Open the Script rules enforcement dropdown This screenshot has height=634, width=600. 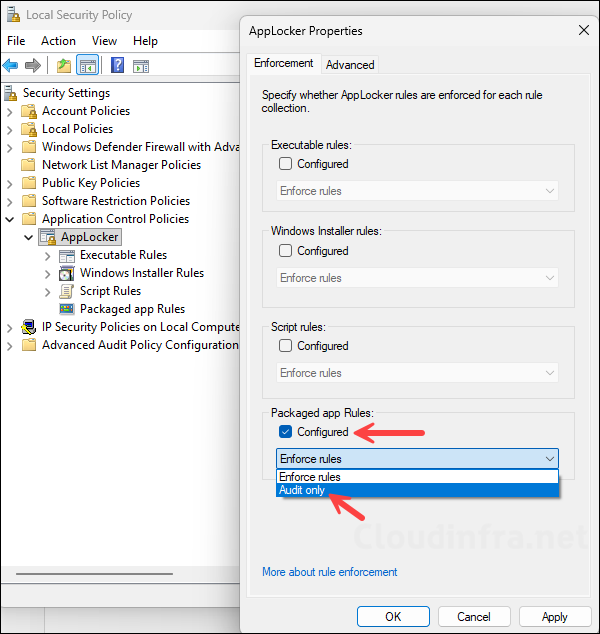click(417, 373)
